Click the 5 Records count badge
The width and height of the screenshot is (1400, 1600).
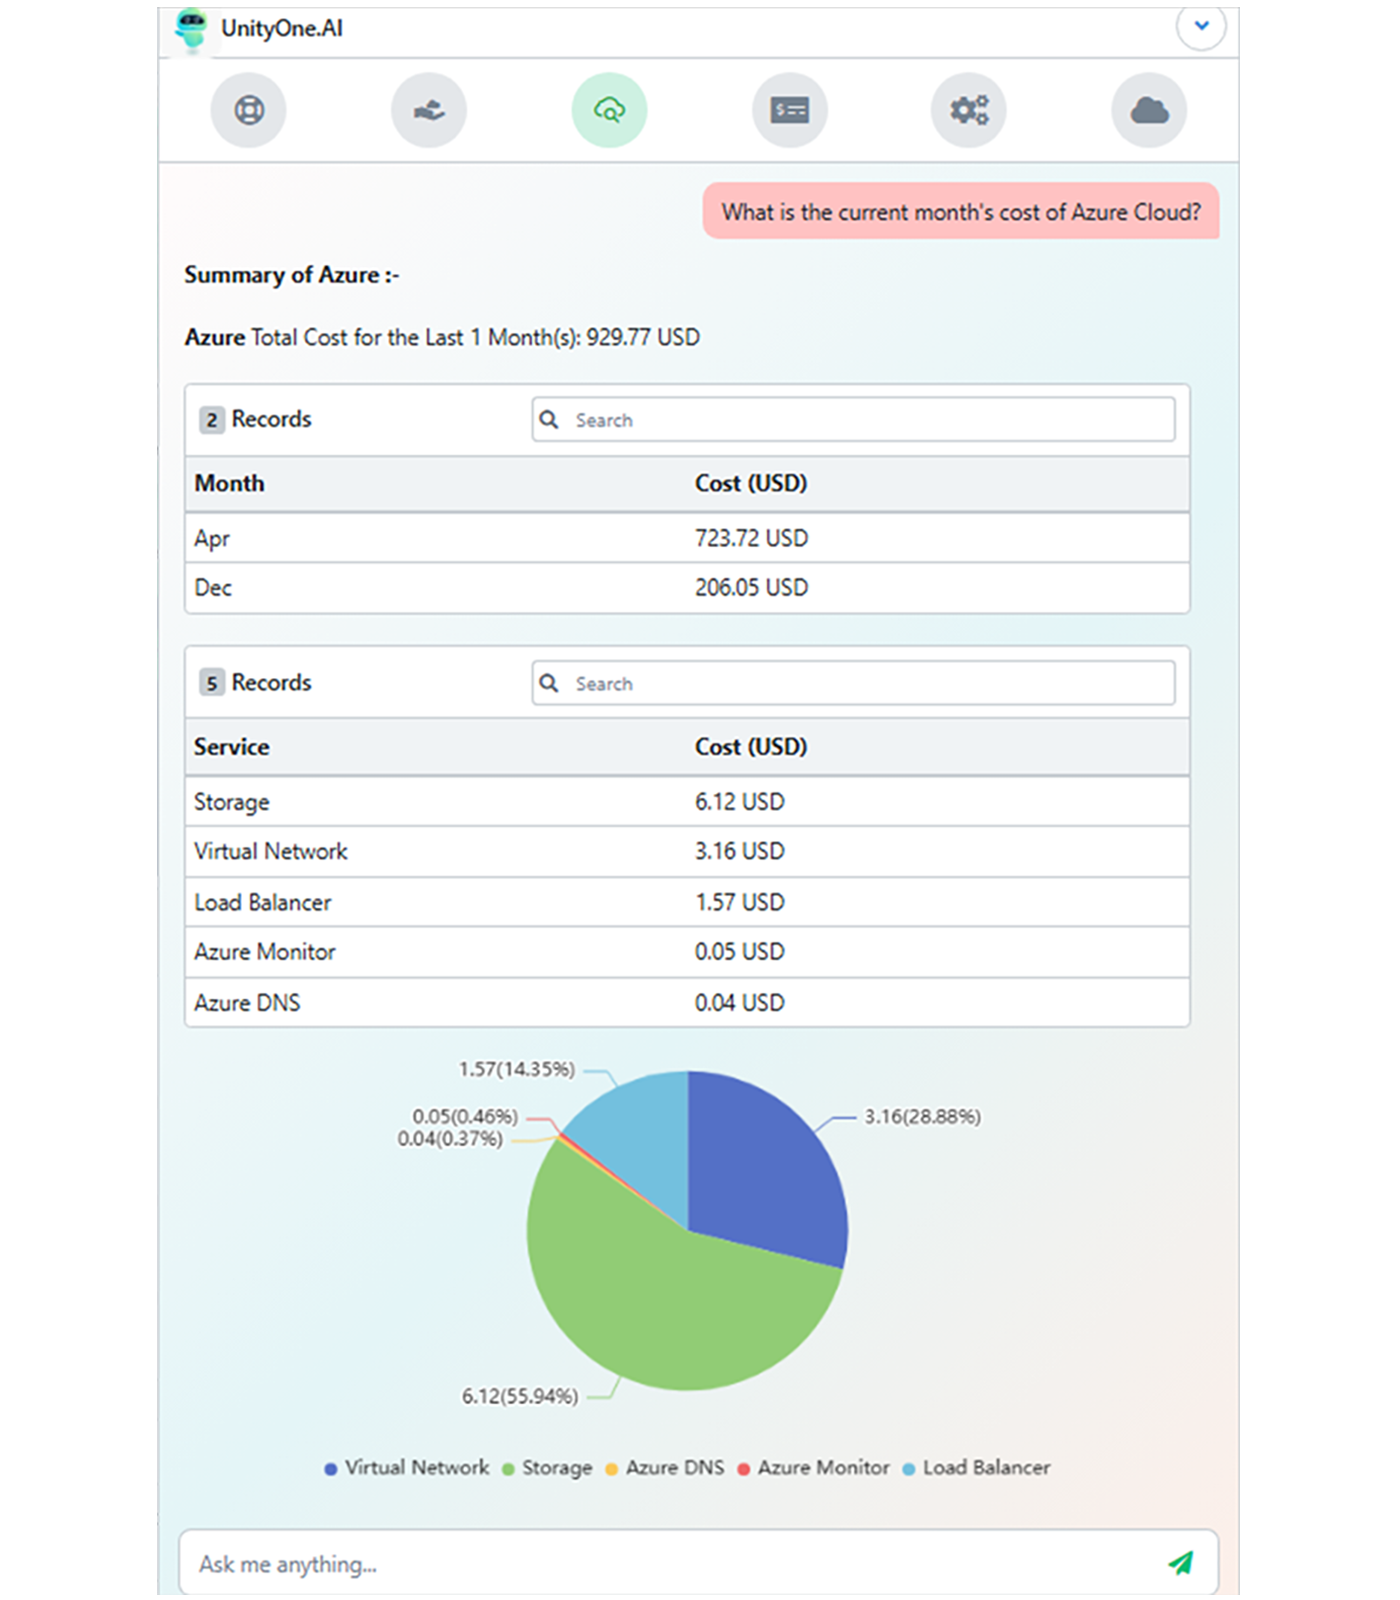point(211,683)
